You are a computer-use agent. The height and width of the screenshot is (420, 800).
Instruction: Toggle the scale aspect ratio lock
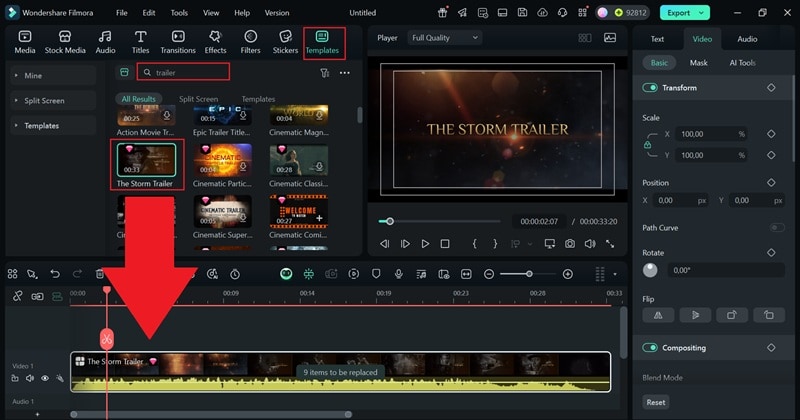coord(647,145)
